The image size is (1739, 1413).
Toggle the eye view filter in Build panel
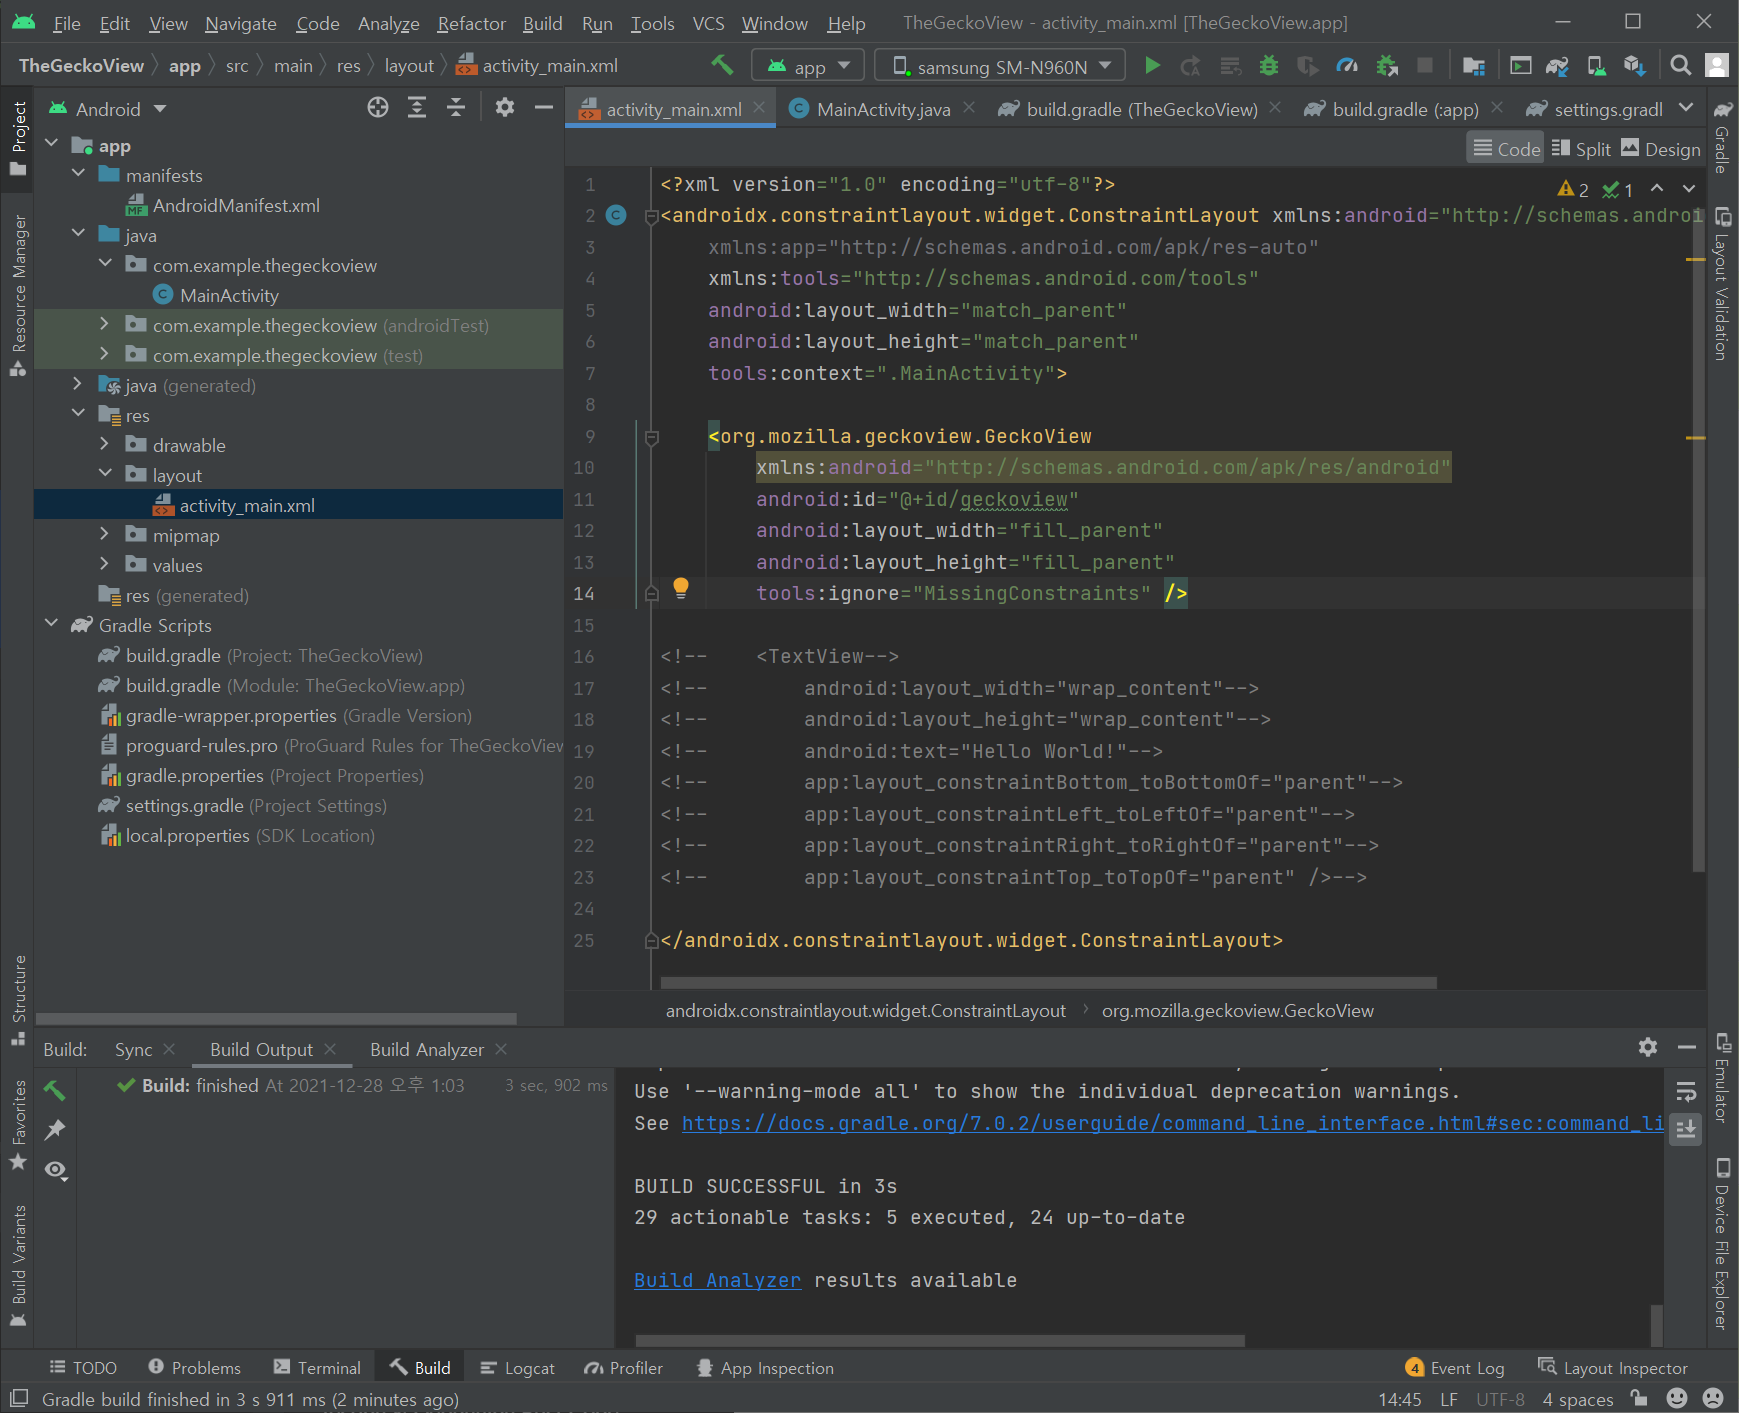coord(56,1170)
